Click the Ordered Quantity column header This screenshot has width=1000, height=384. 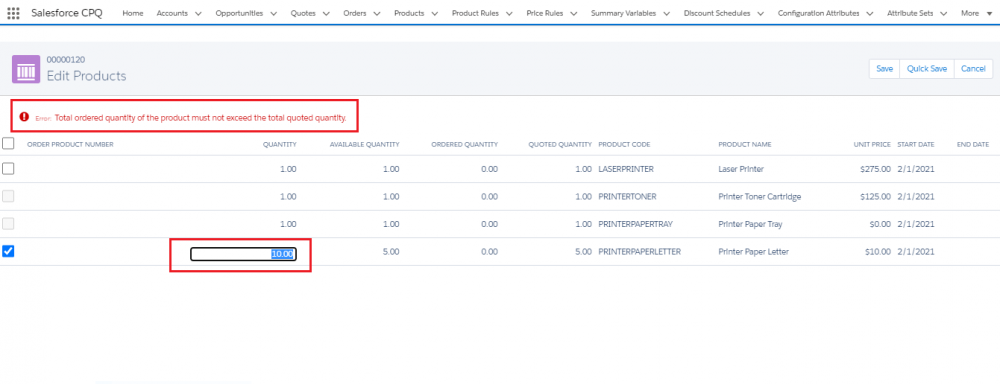(464, 145)
